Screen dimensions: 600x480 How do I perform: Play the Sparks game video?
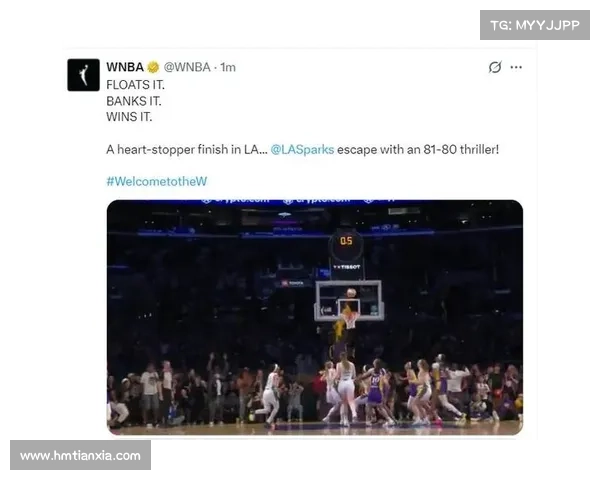coord(315,317)
